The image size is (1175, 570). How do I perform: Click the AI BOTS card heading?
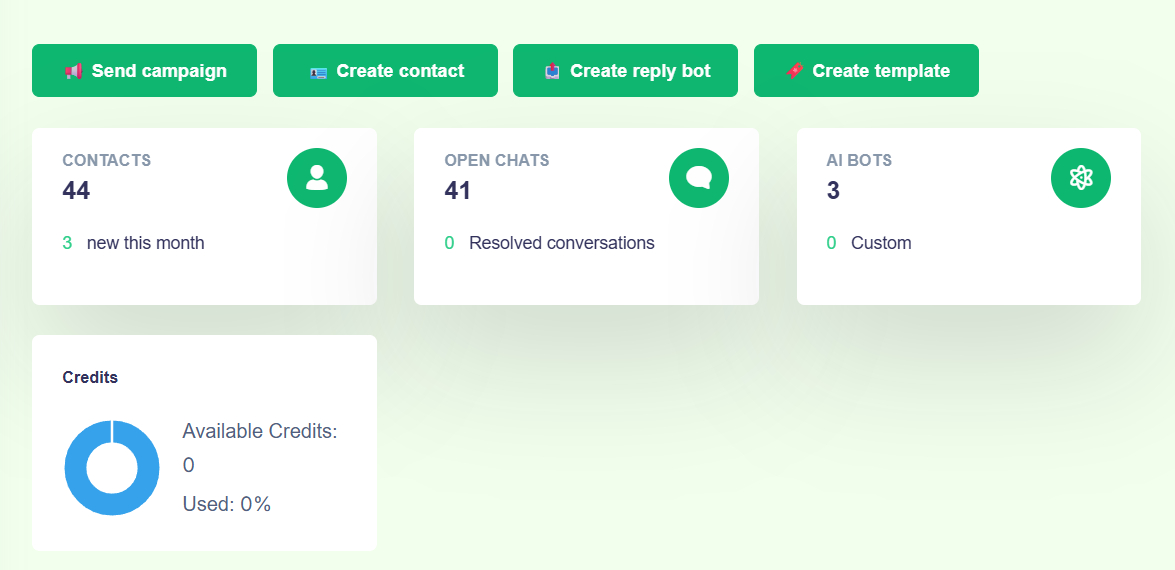859,160
